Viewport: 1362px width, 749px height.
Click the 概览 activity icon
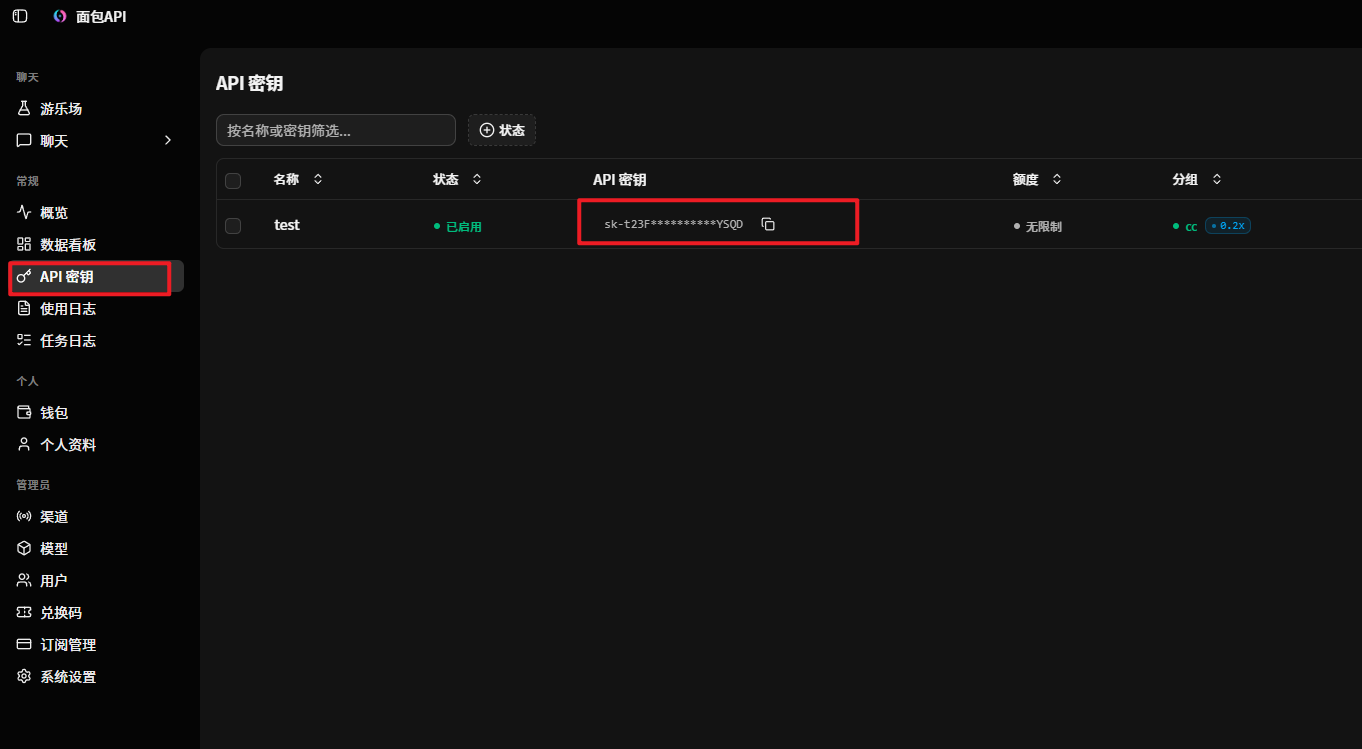coord(25,213)
